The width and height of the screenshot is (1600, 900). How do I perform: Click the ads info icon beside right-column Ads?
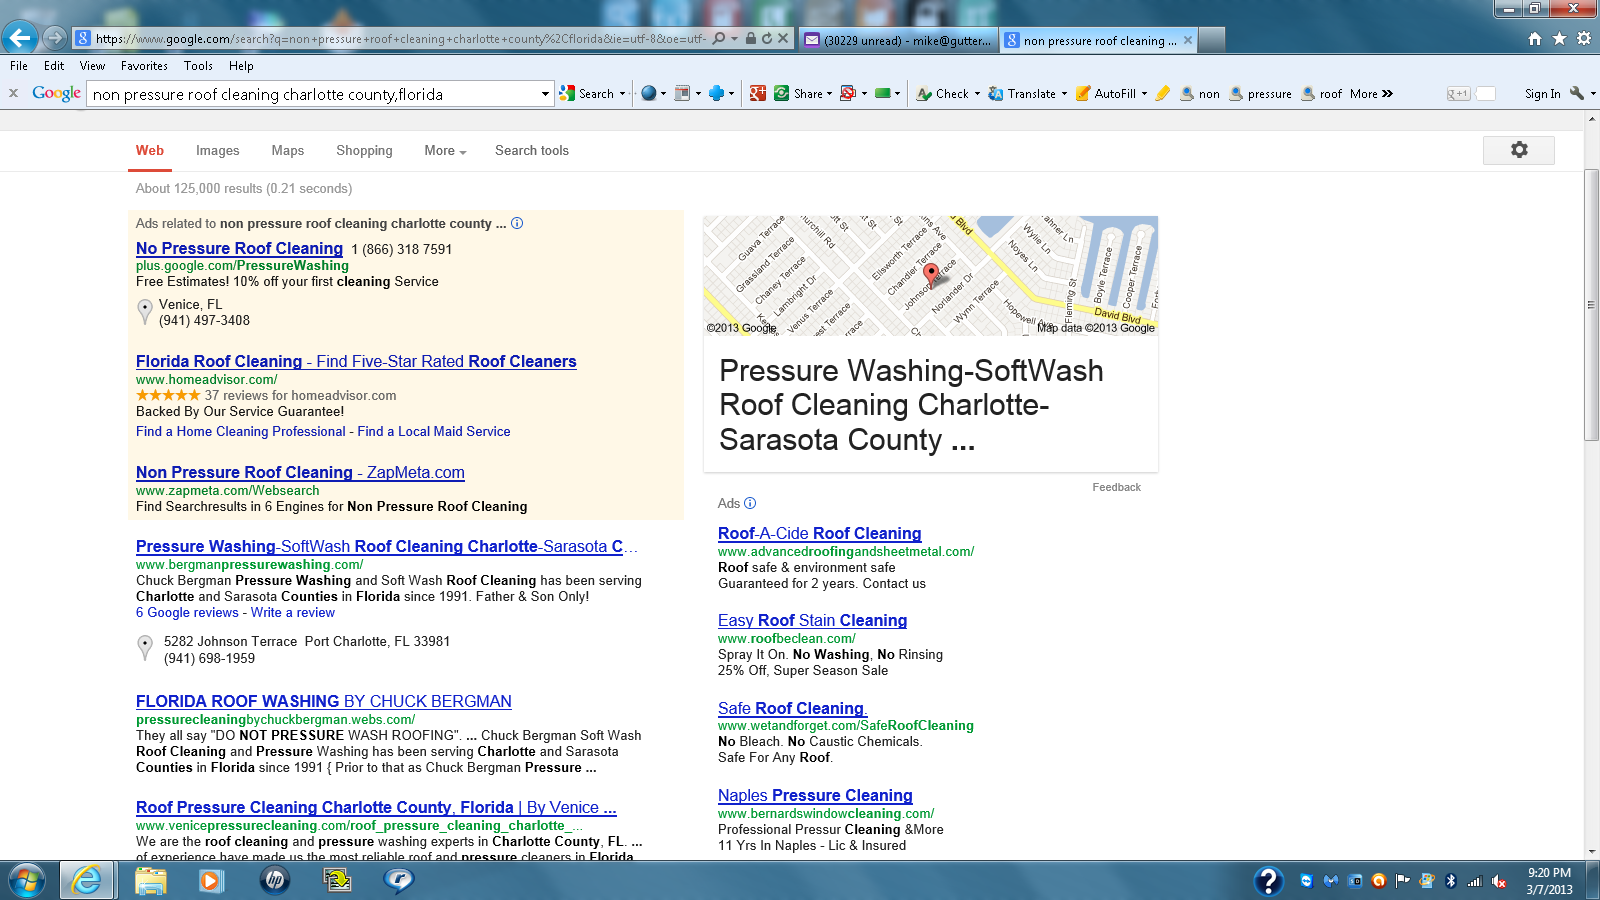[x=750, y=503]
